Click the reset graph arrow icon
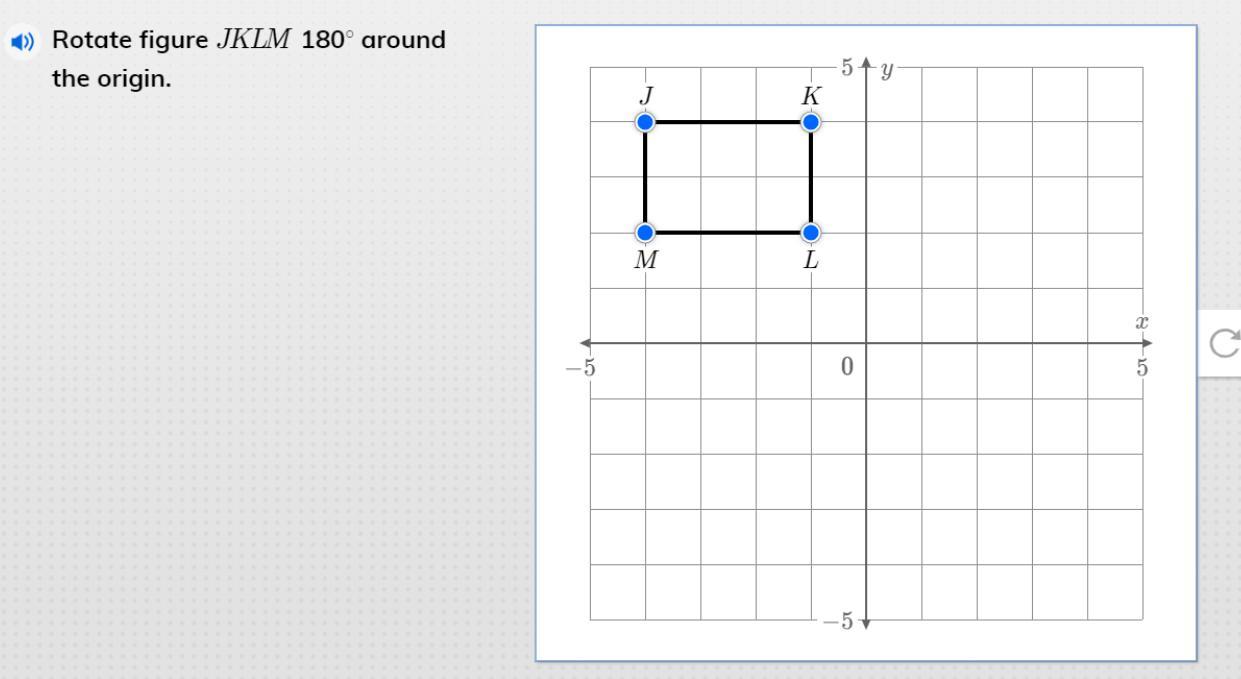This screenshot has width=1241, height=679. point(1223,343)
